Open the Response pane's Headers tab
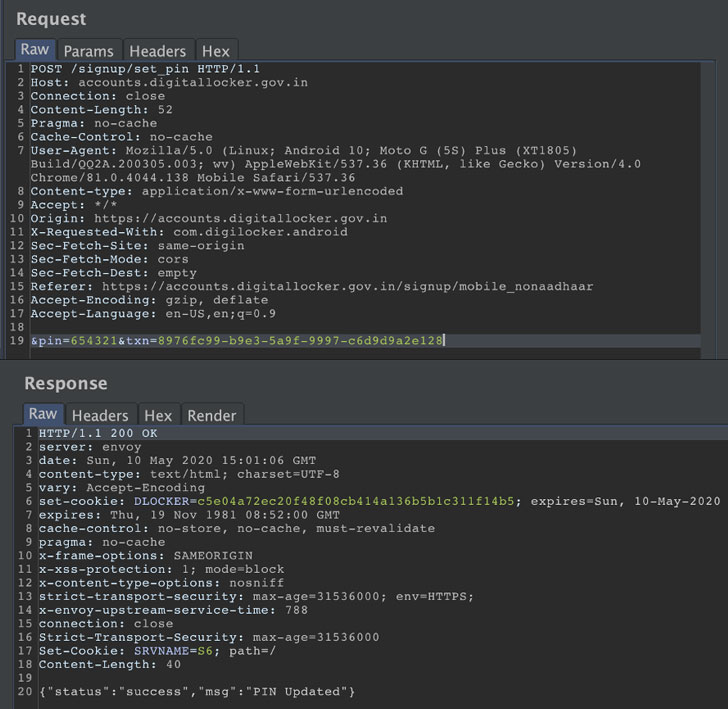Screen dimensions: 728x709 coord(100,415)
